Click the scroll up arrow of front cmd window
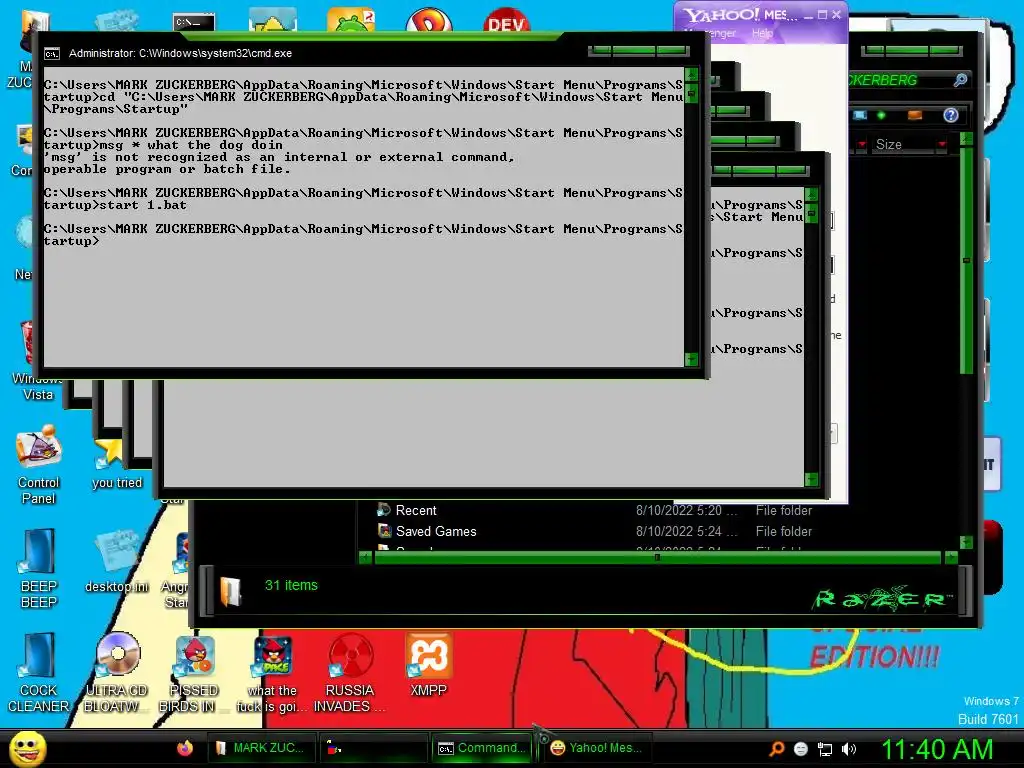Viewport: 1024px width, 768px height. [x=692, y=74]
